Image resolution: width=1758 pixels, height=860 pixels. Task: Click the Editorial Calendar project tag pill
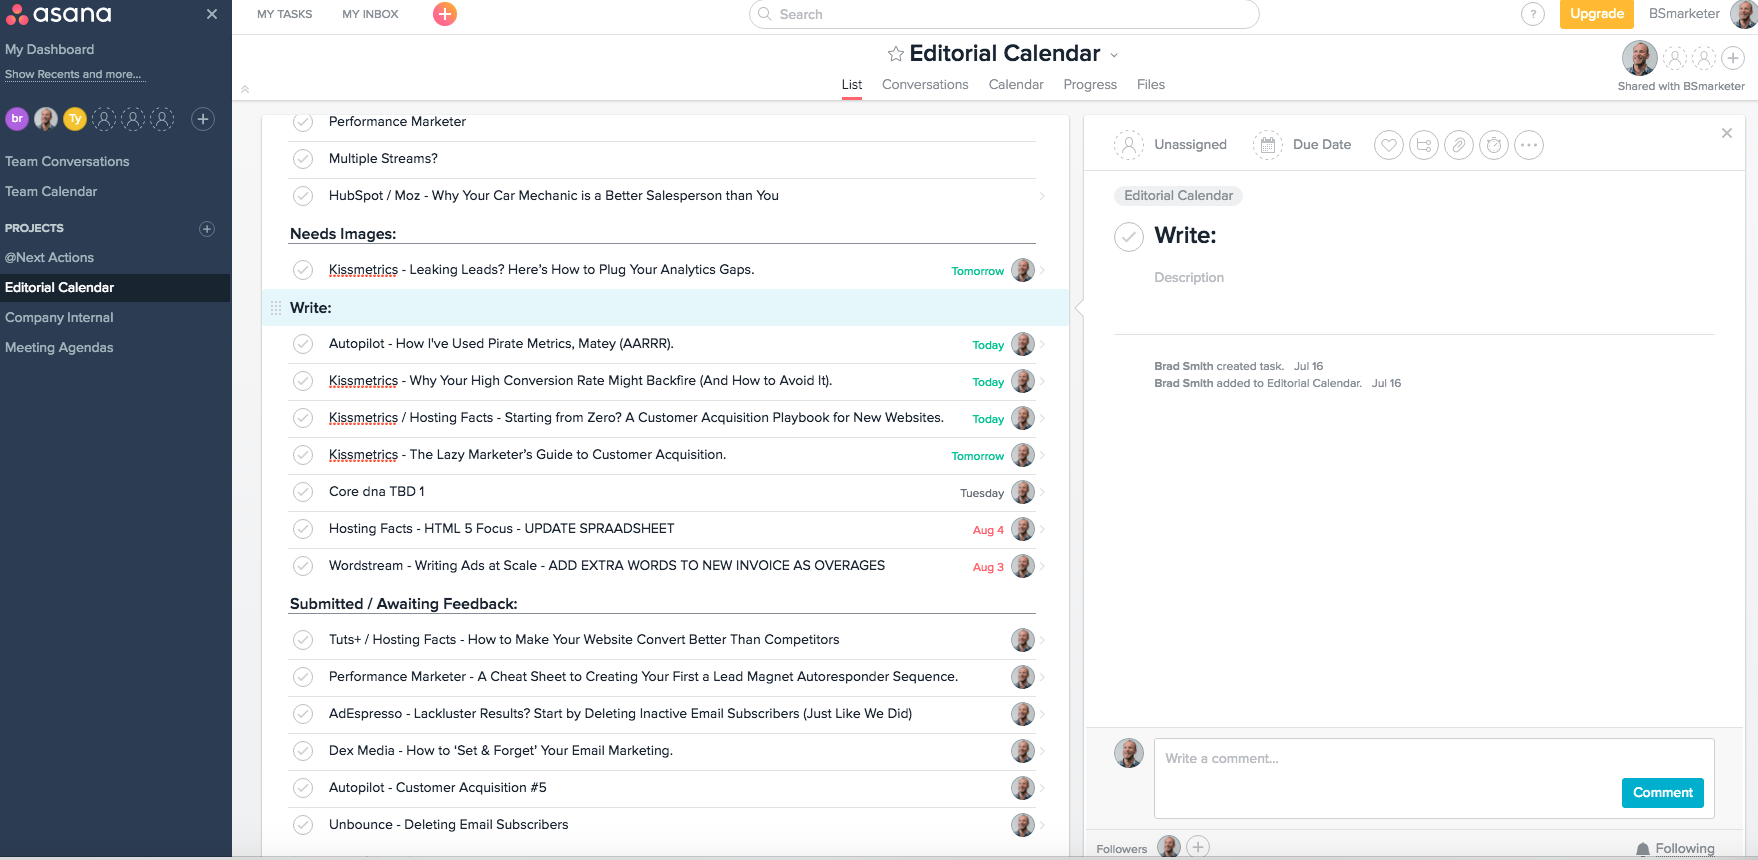pyautogui.click(x=1178, y=196)
